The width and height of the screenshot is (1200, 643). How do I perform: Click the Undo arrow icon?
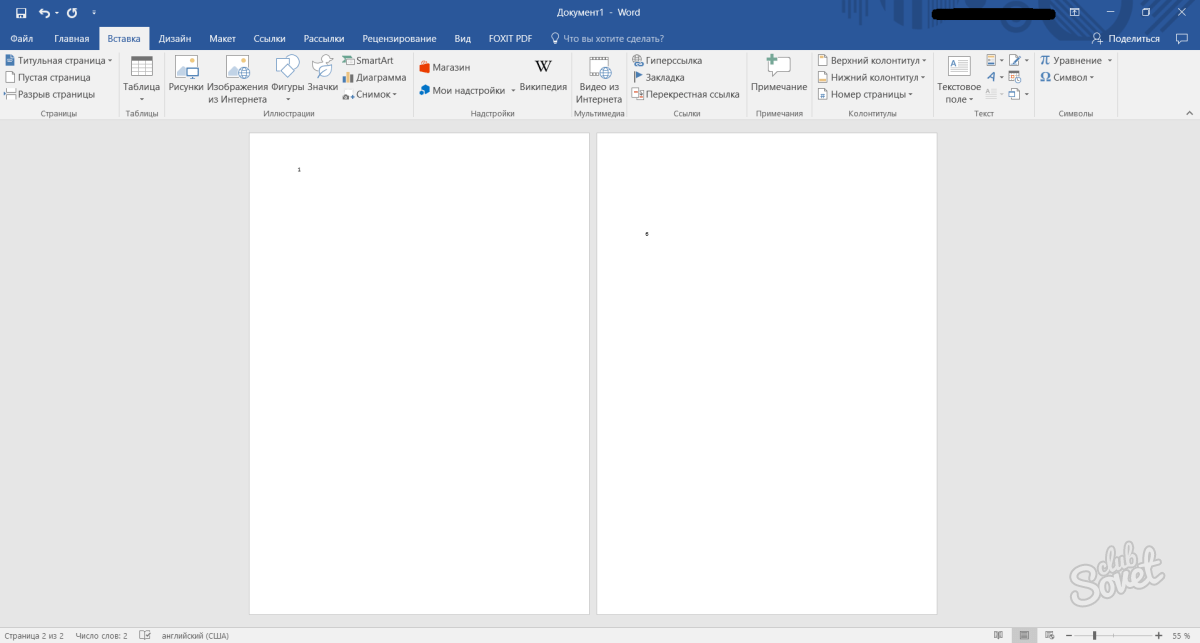(44, 13)
